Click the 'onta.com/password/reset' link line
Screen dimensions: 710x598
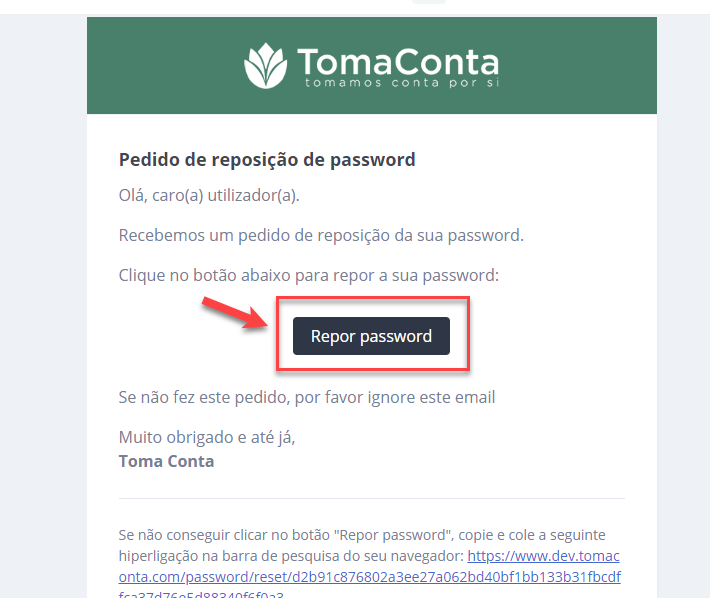(369, 577)
